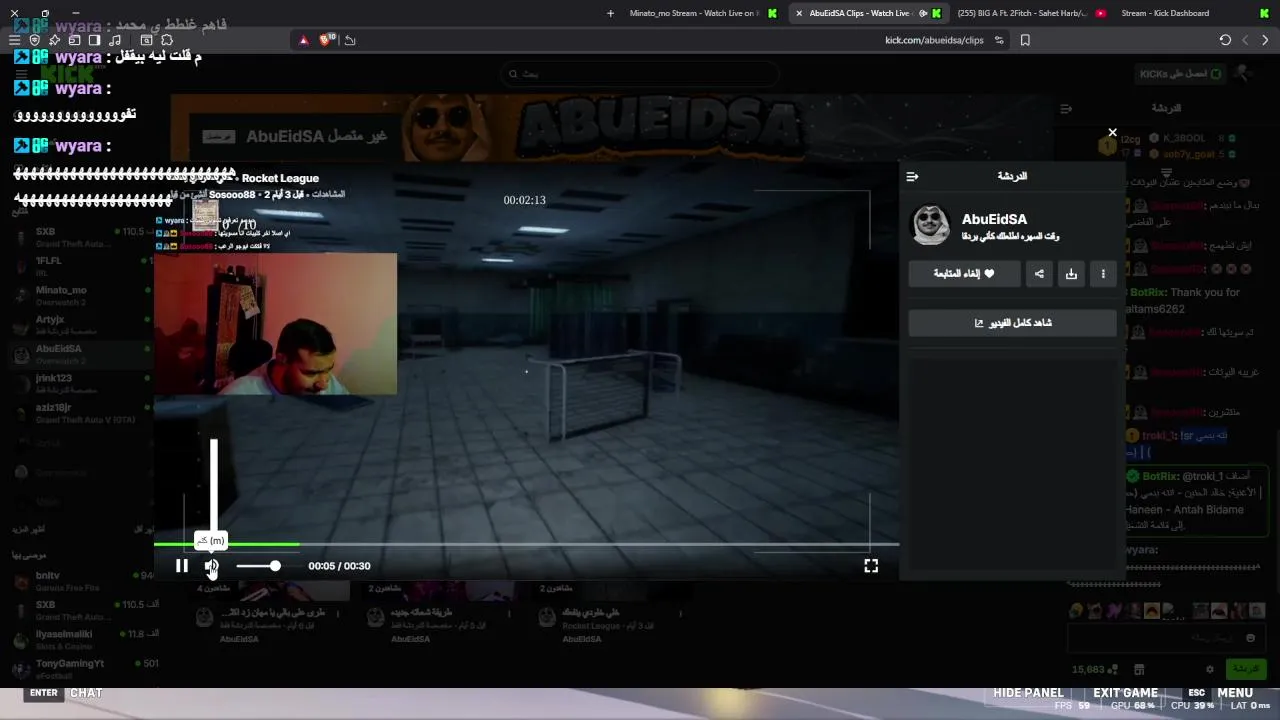Screen dimensions: 1280x720
Task: Bookmark this page
Action: [1025, 40]
